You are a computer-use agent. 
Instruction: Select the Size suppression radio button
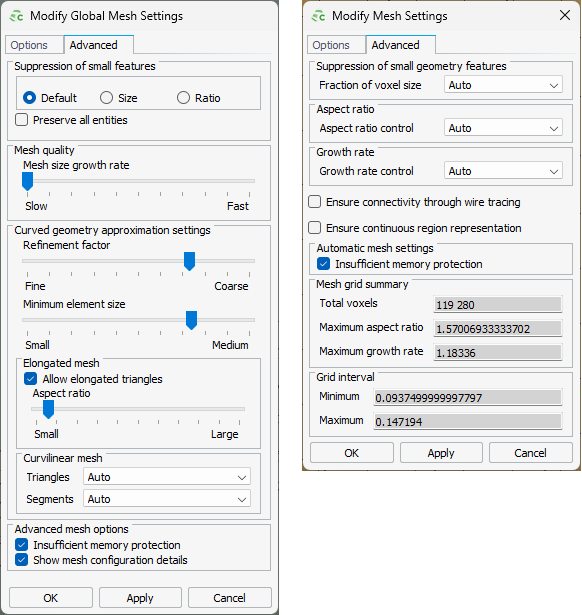(x=106, y=98)
